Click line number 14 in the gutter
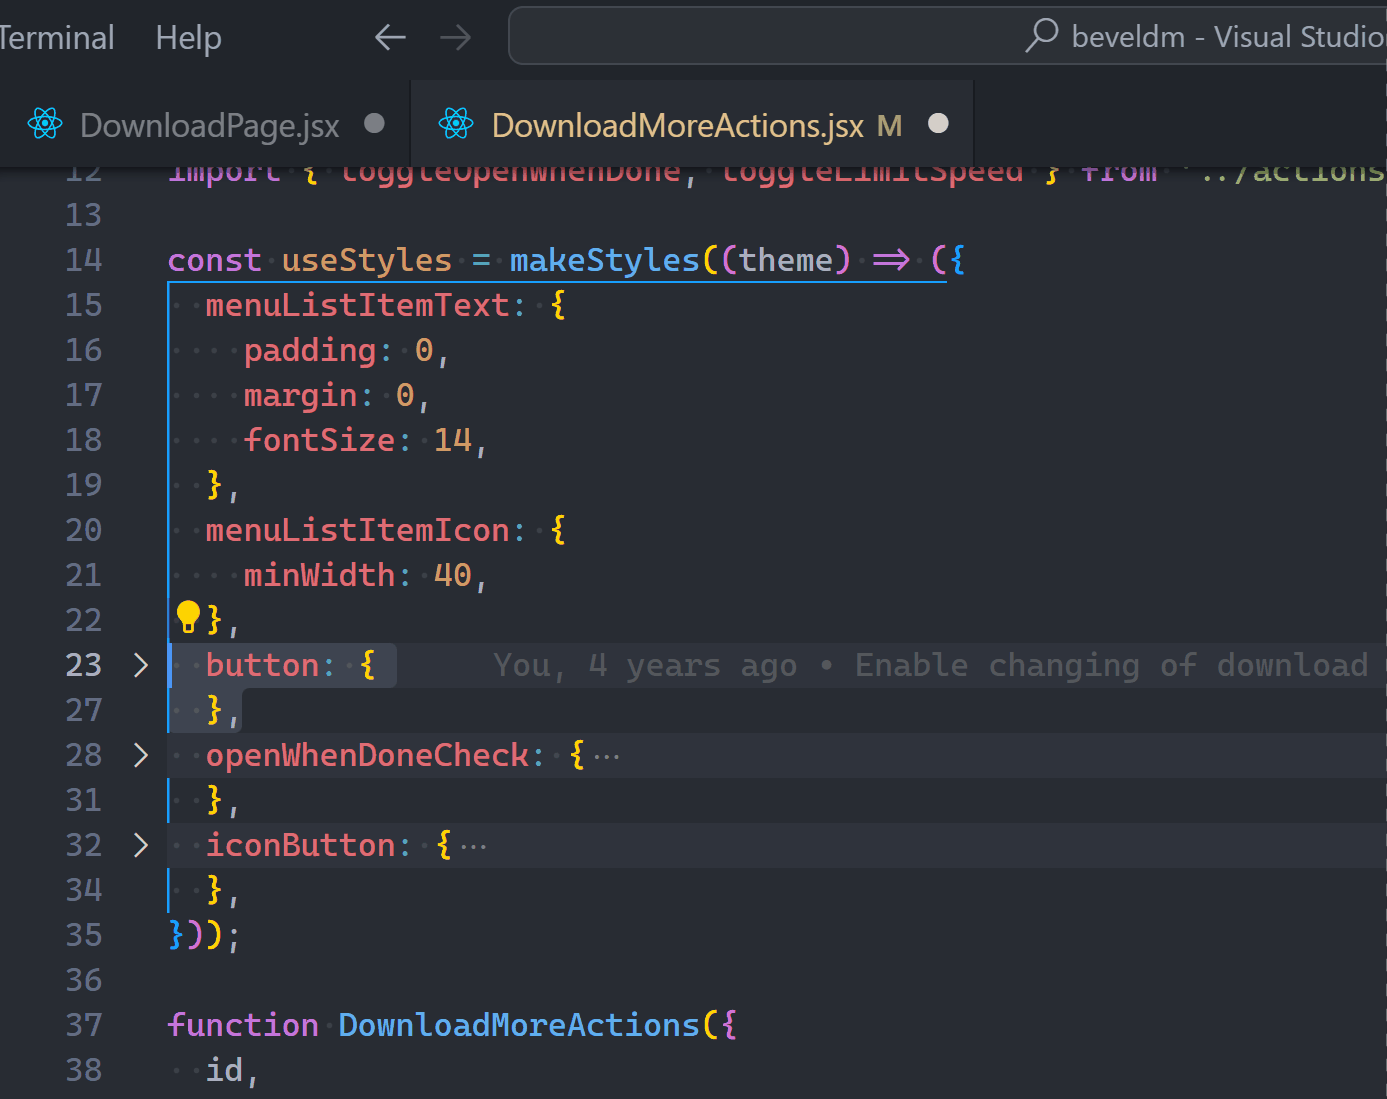This screenshot has width=1387, height=1099. pos(84,261)
